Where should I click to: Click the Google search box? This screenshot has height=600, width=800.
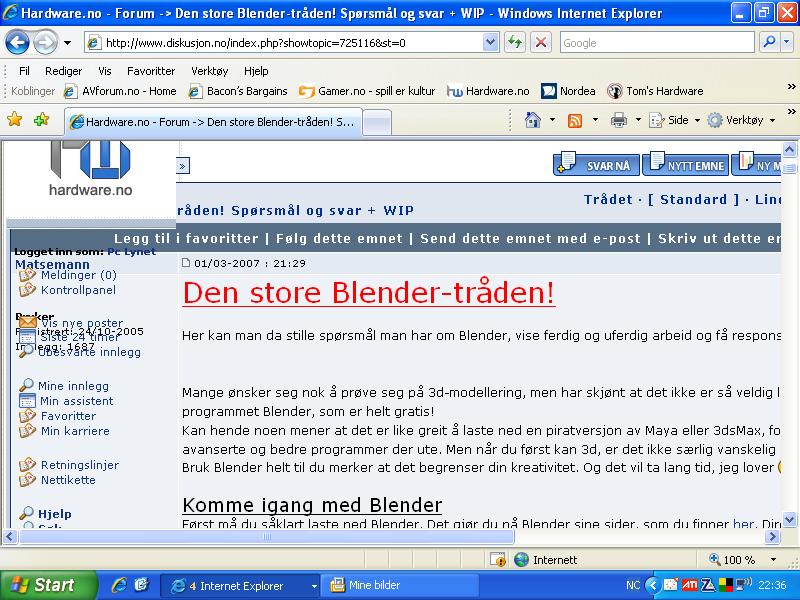click(657, 43)
